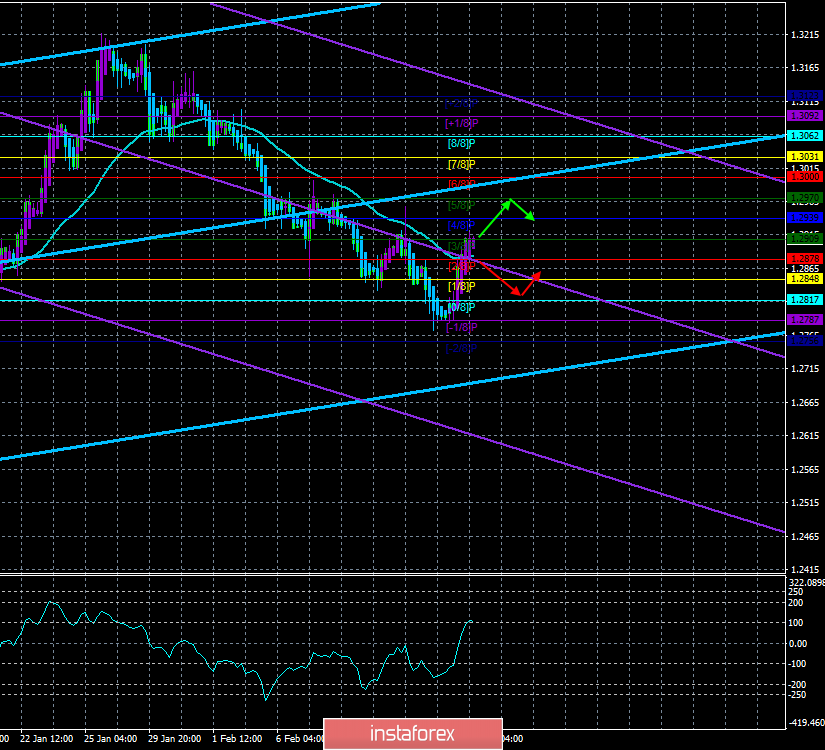Click the 25 Jan 04:00 time label
825x750 pixels.
pyautogui.click(x=110, y=738)
